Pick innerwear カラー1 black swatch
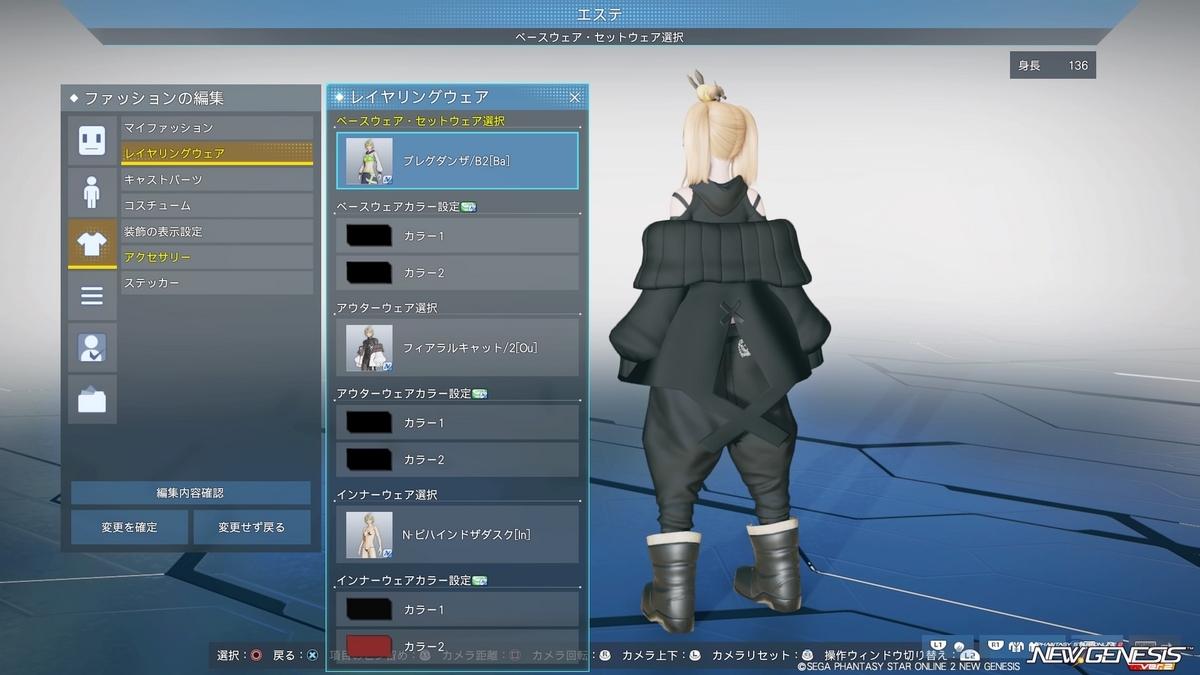Viewport: 1200px width, 675px height. [x=368, y=609]
